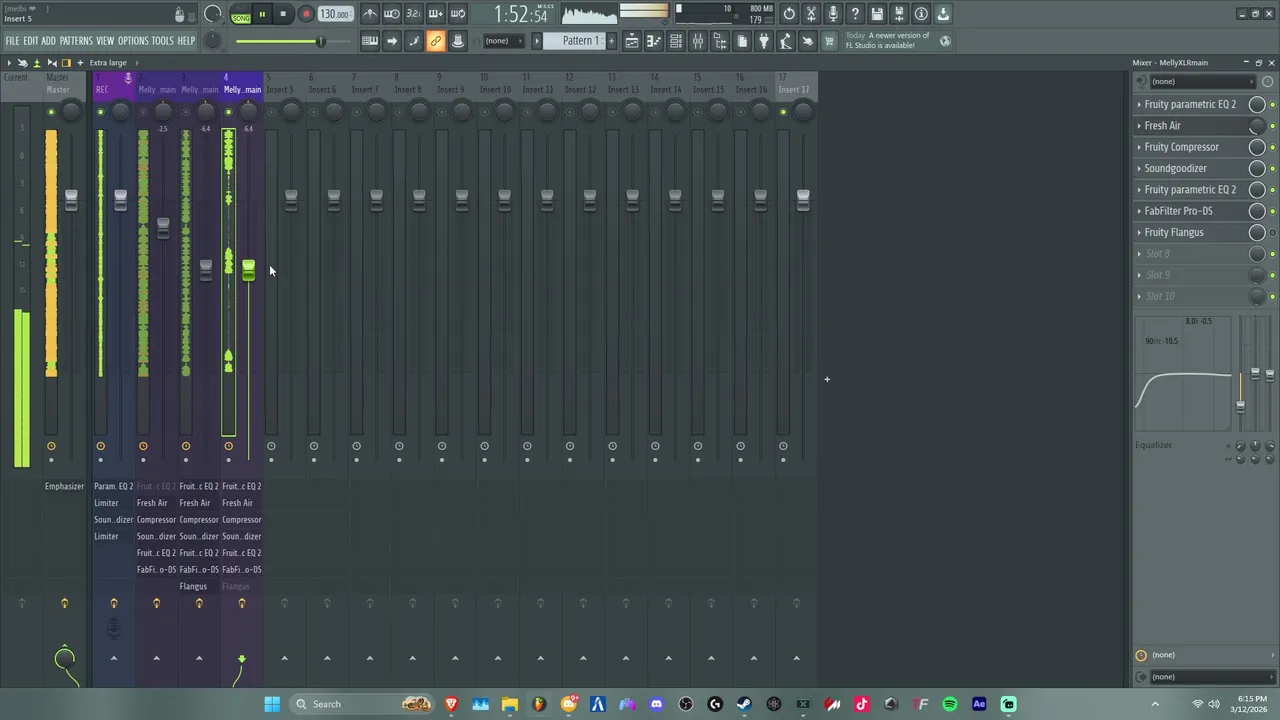Open the HELP menu
The width and height of the screenshot is (1280, 720).
click(186, 41)
